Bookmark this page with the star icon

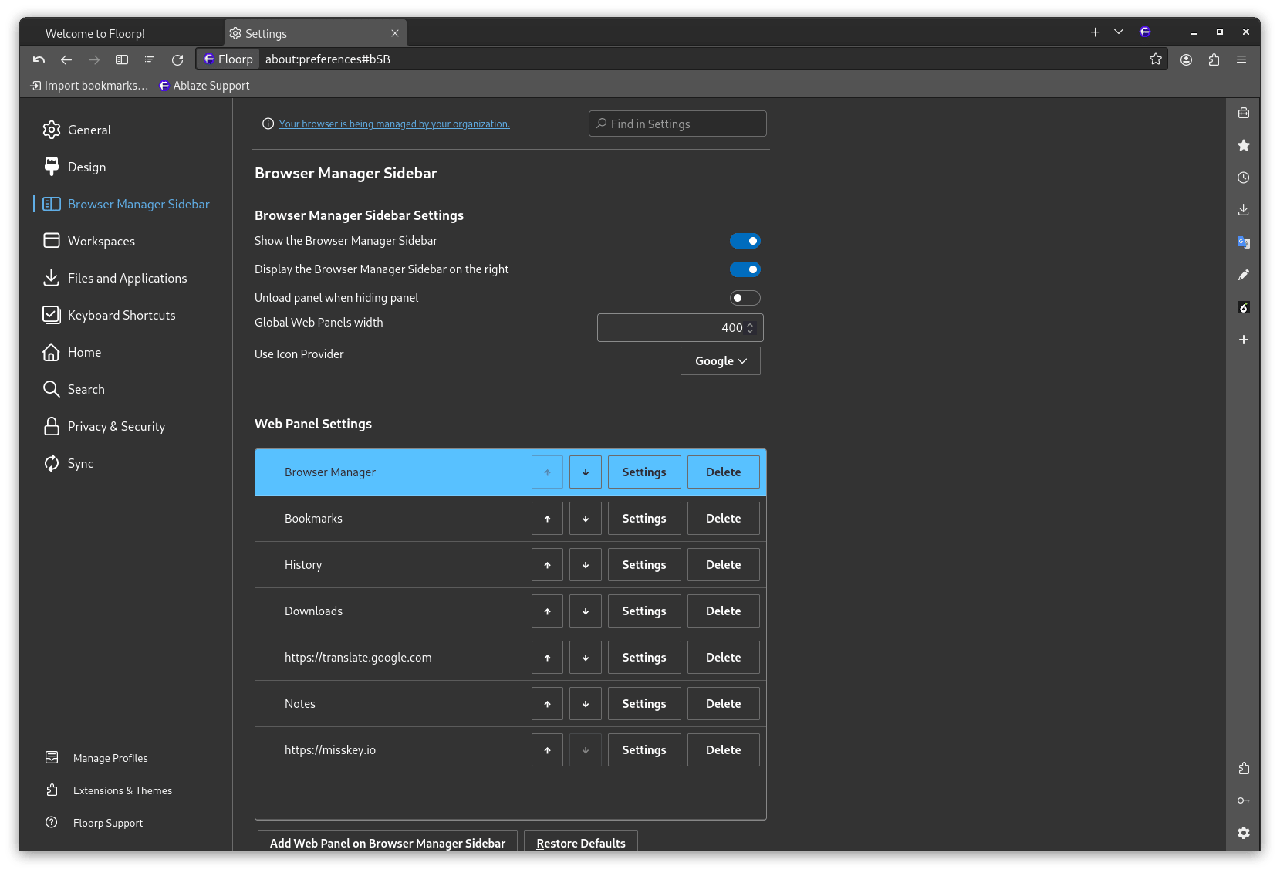point(1156,60)
